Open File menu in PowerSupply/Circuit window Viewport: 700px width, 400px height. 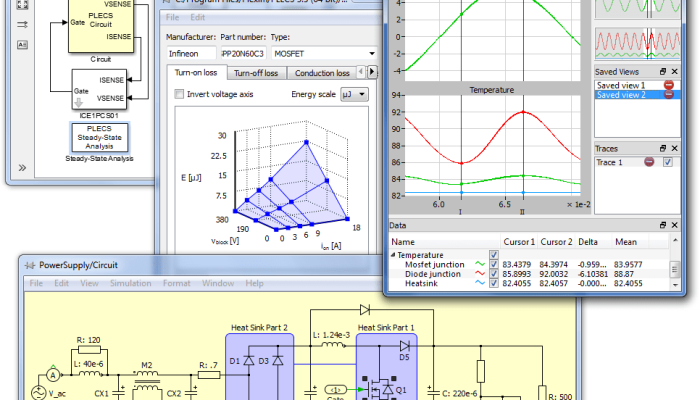coord(36,283)
